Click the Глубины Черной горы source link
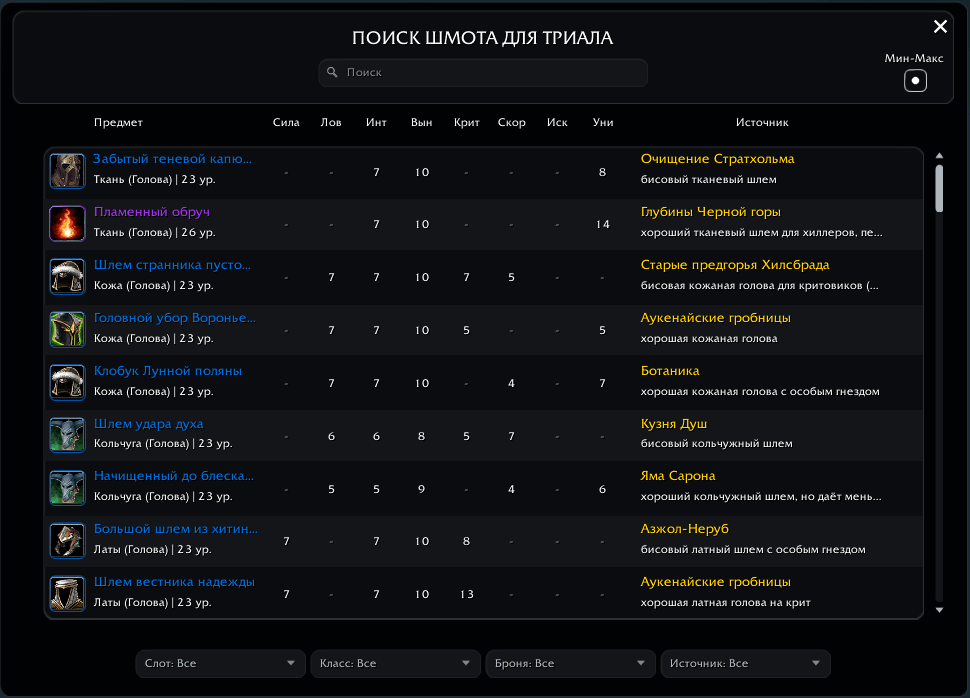Image resolution: width=970 pixels, height=698 pixels. 710,212
